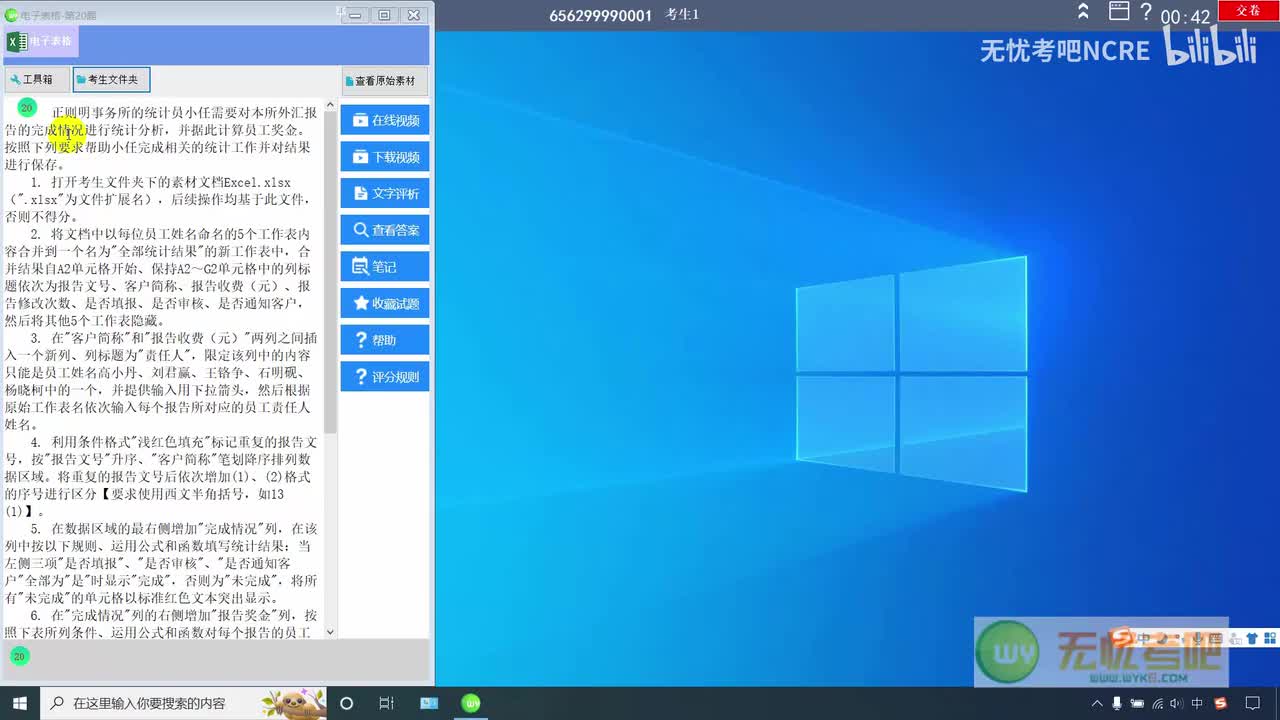Click the green question number 20 badge at top
The width and height of the screenshot is (1280, 720).
[x=27, y=107]
